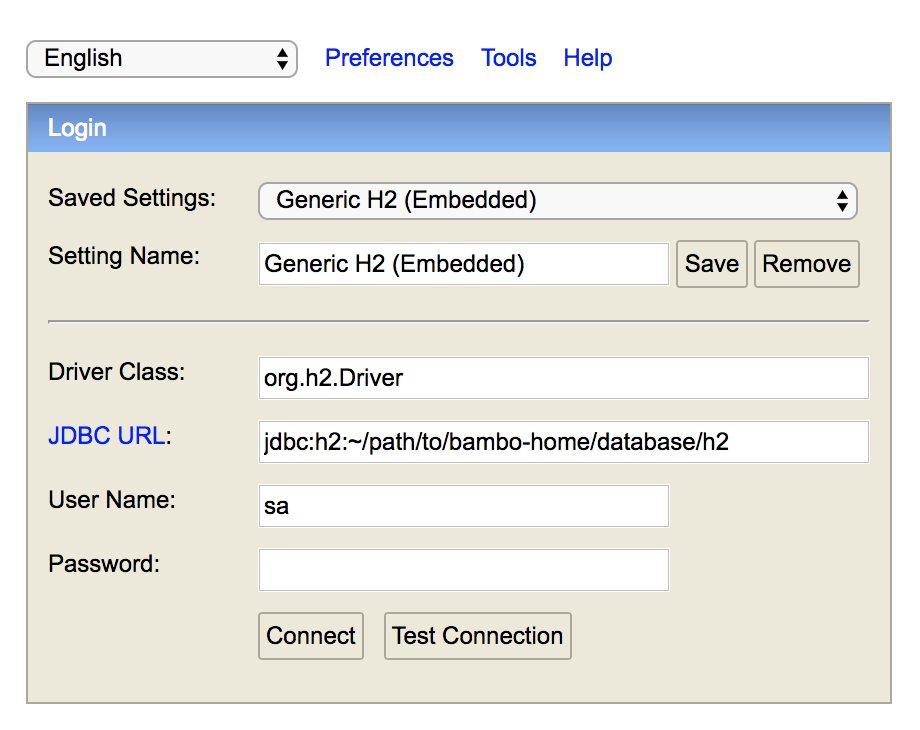Click the empty Password field

[464, 570]
